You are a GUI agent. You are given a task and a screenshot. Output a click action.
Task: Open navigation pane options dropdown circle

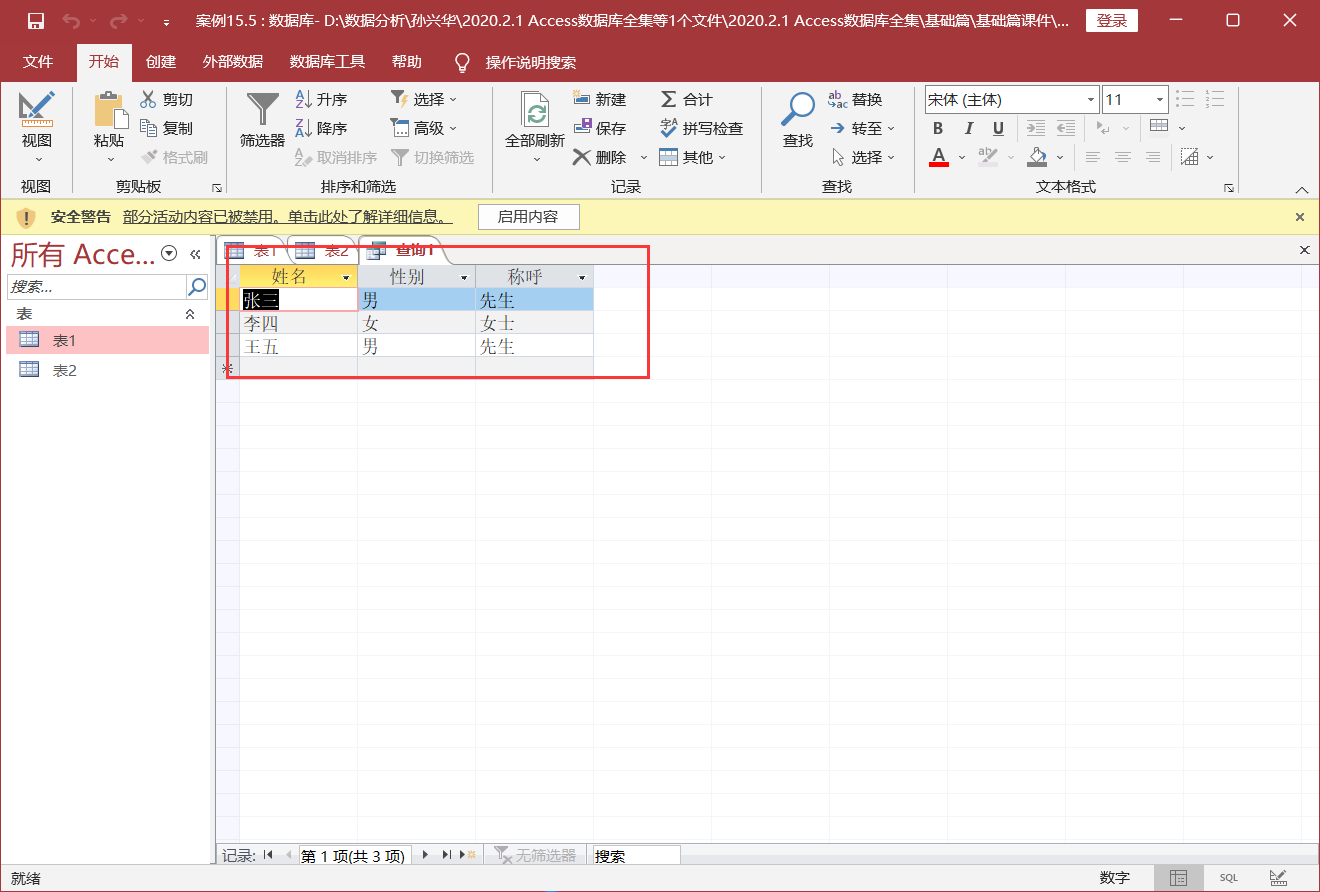click(x=169, y=254)
